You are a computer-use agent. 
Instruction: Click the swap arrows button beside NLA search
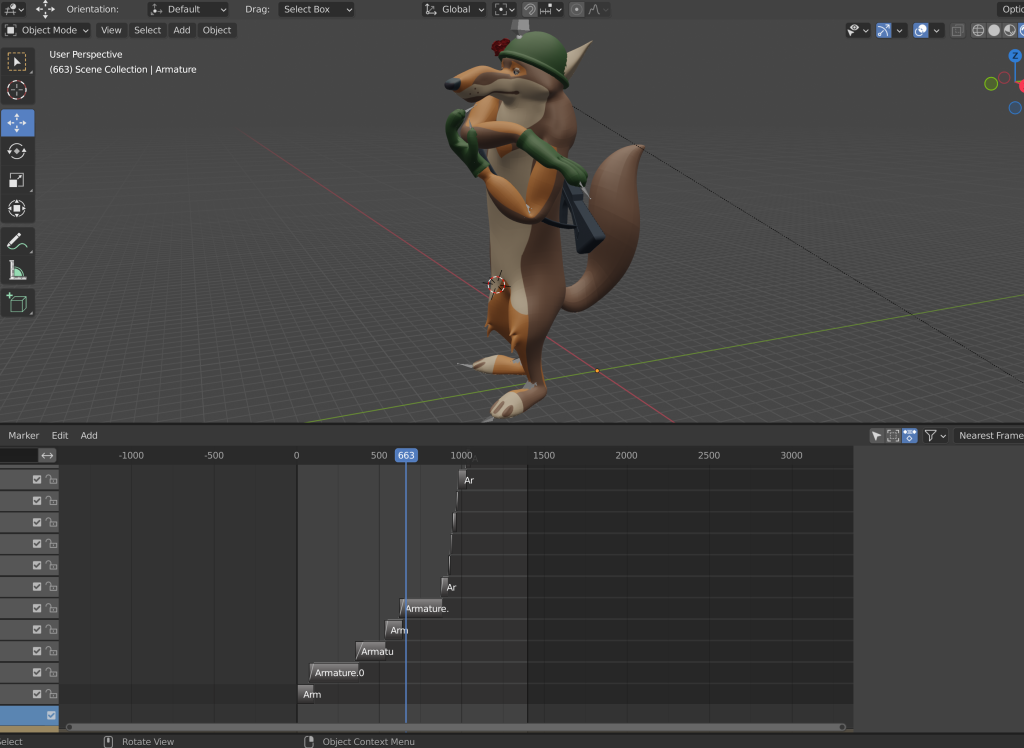pyautogui.click(x=47, y=455)
